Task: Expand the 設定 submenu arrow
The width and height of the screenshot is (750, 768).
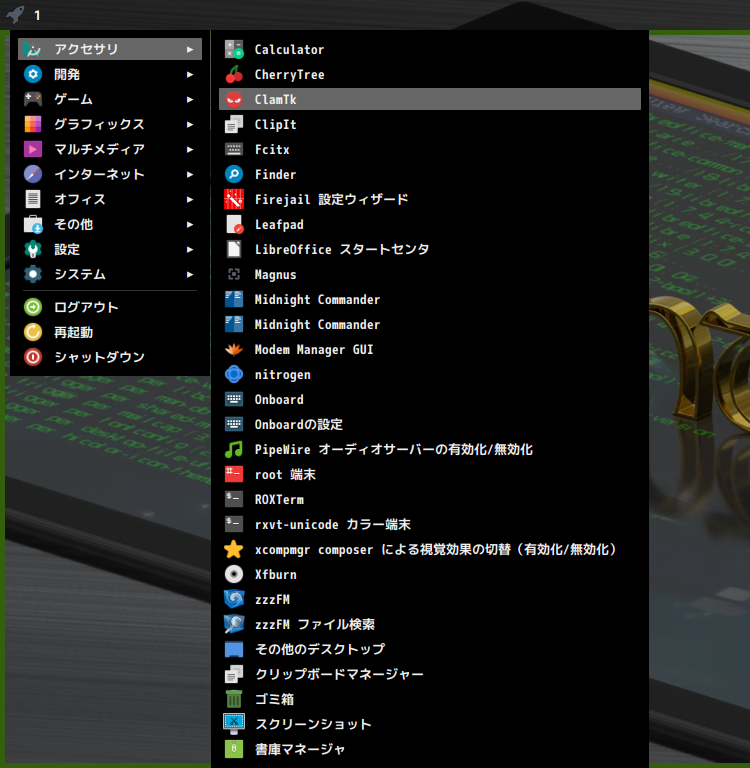Action: tap(190, 249)
